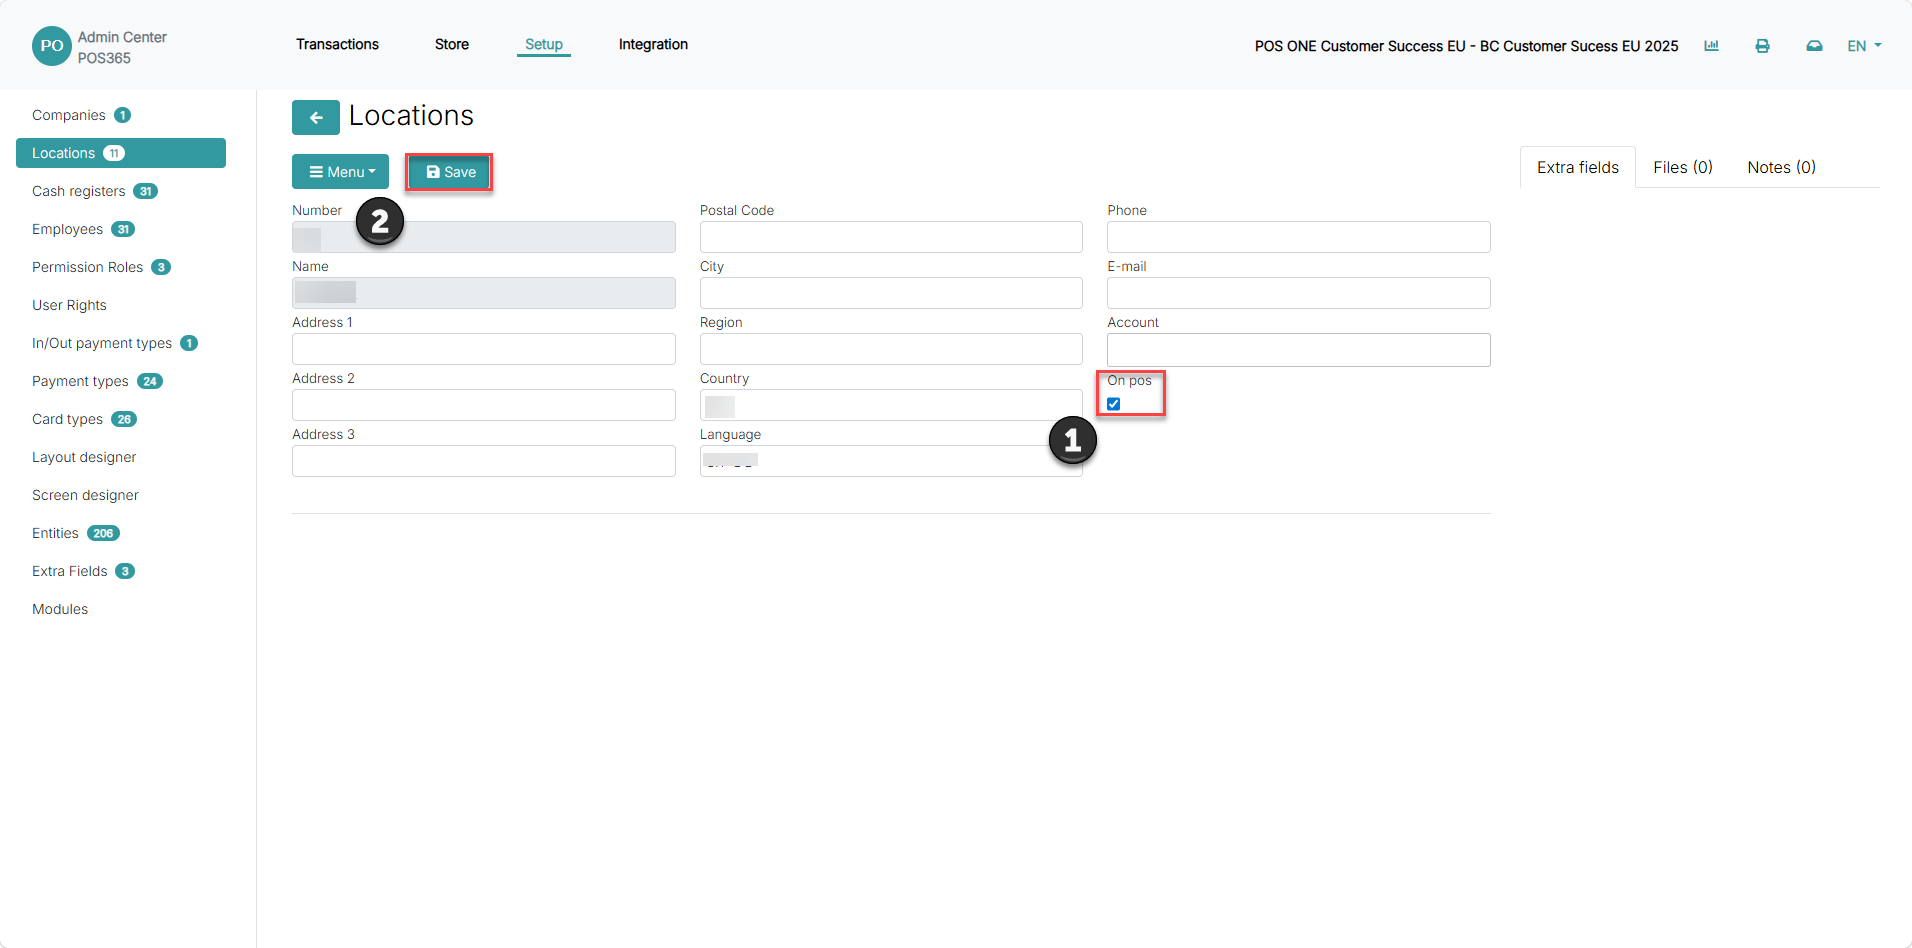Open Cash registers in the sidebar

[x=95, y=191]
